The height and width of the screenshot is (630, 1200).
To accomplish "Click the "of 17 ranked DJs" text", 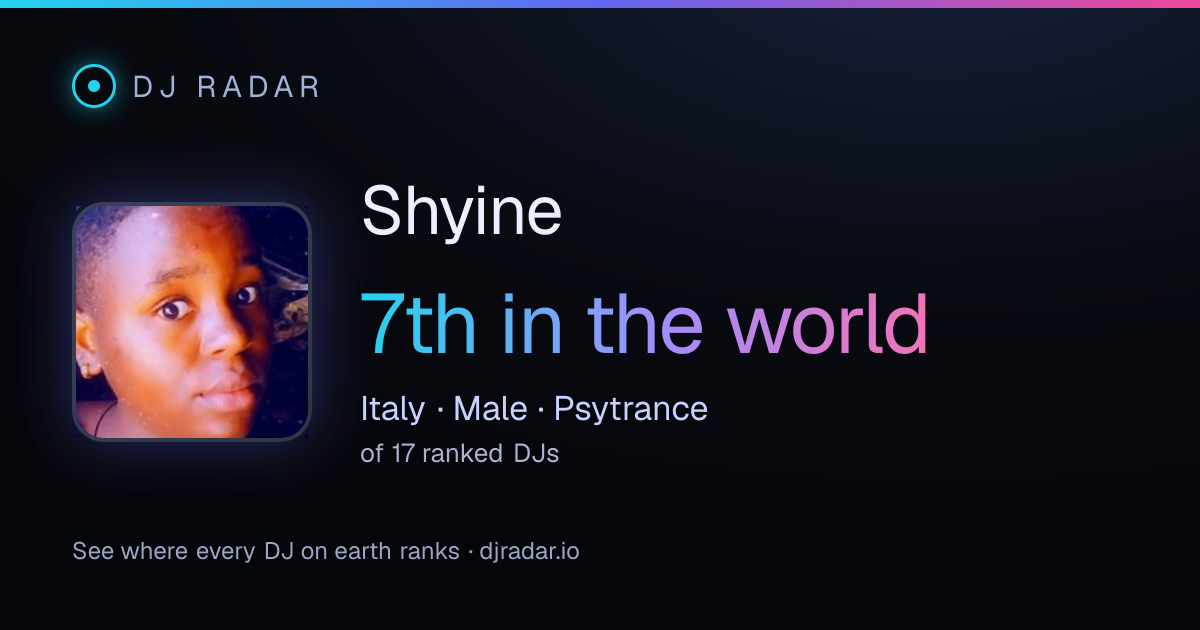I will point(460,453).
